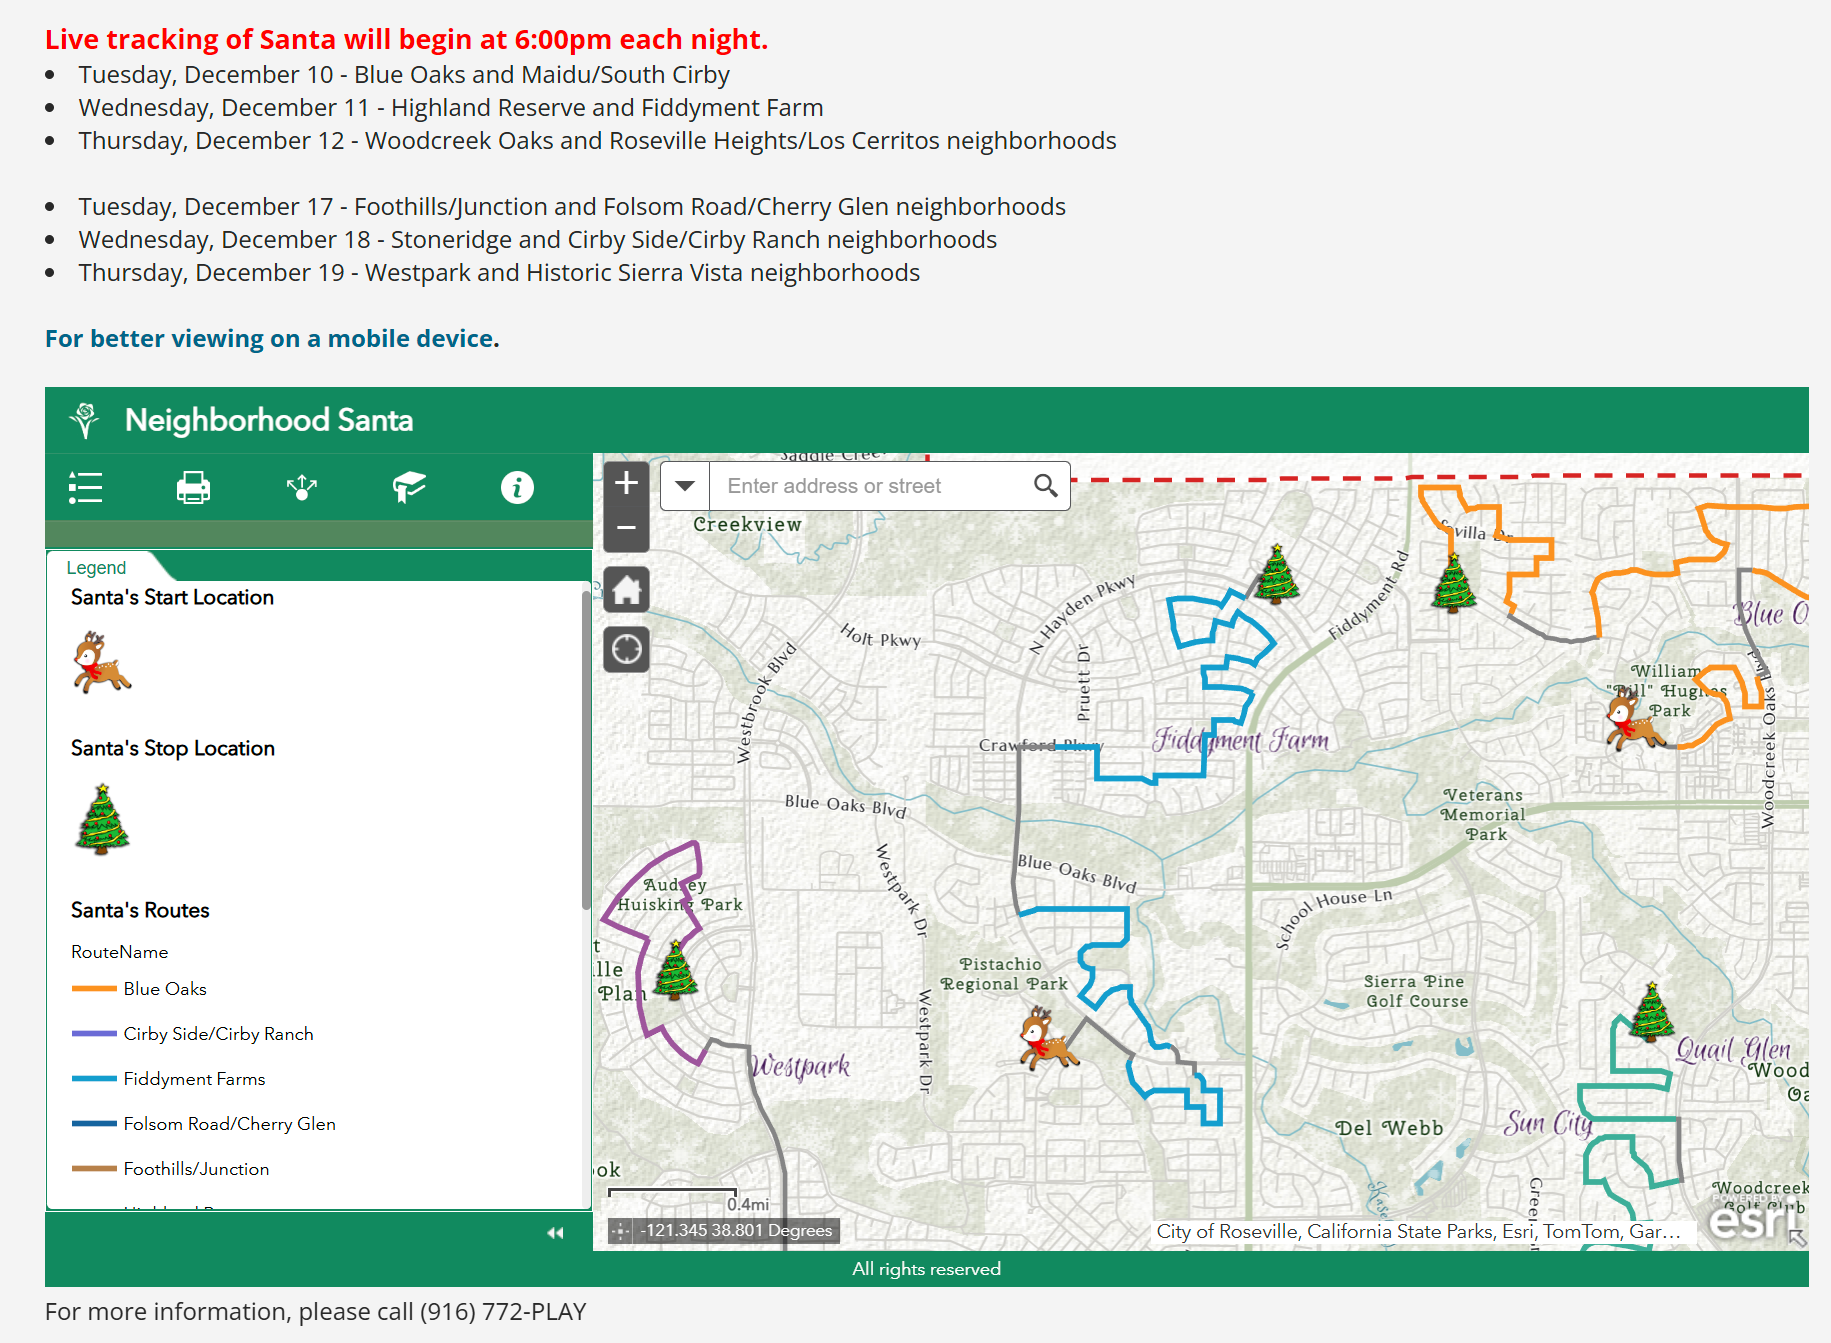This screenshot has width=1831, height=1343.
Task: Click the address search input field
Action: [x=868, y=486]
